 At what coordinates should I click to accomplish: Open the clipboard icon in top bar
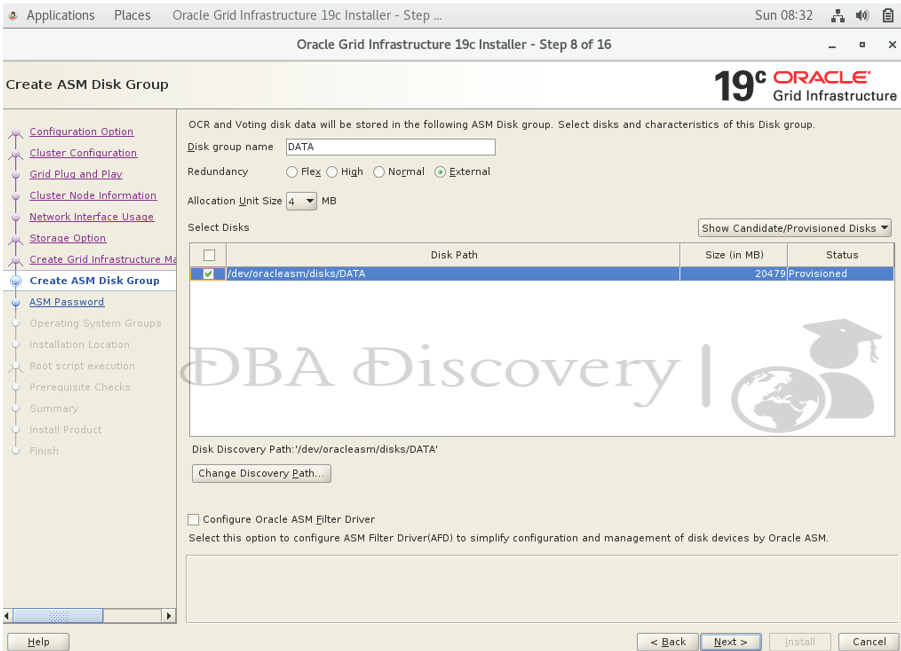[888, 16]
